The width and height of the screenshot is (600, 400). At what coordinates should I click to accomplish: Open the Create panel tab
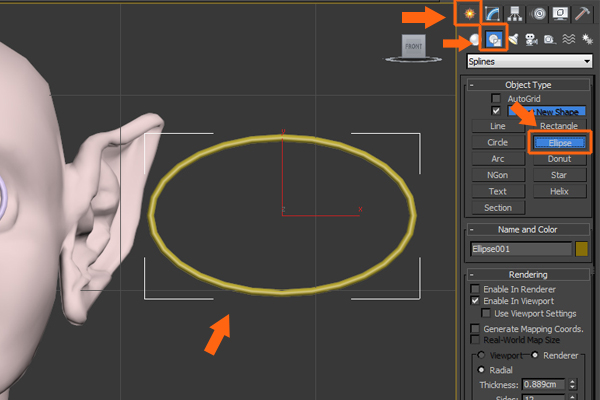tap(469, 14)
